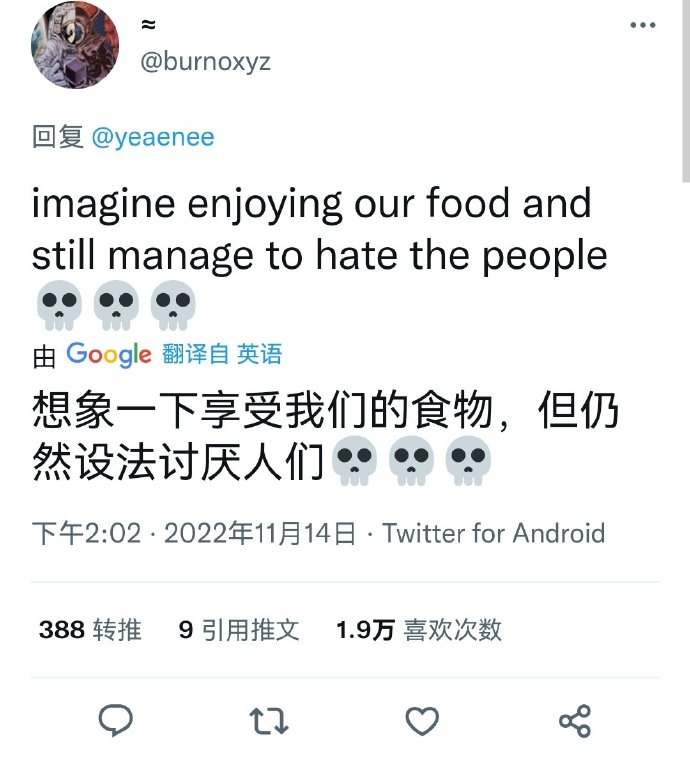Click the ≈ display name
The image size is (690, 762).
pos(148,24)
